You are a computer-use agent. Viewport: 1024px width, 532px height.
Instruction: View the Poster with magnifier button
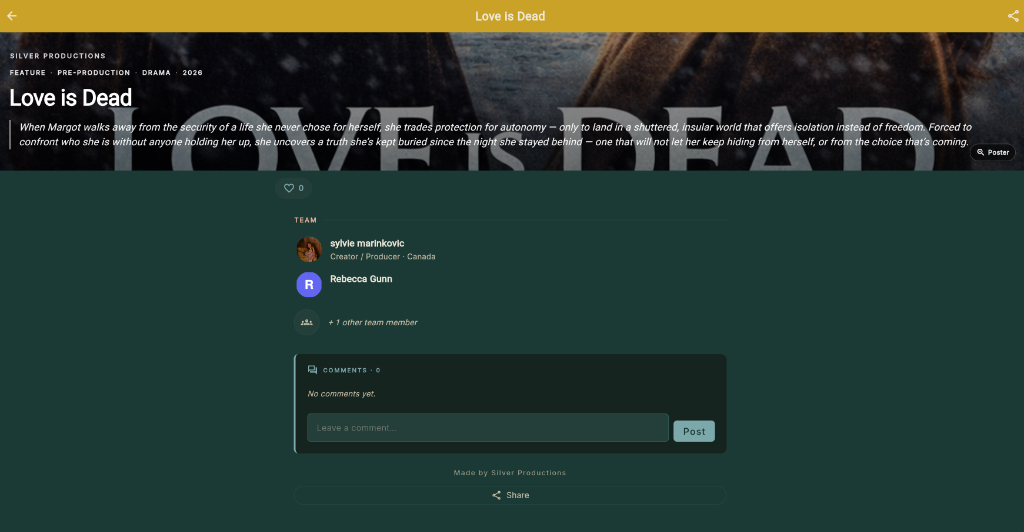[993, 152]
